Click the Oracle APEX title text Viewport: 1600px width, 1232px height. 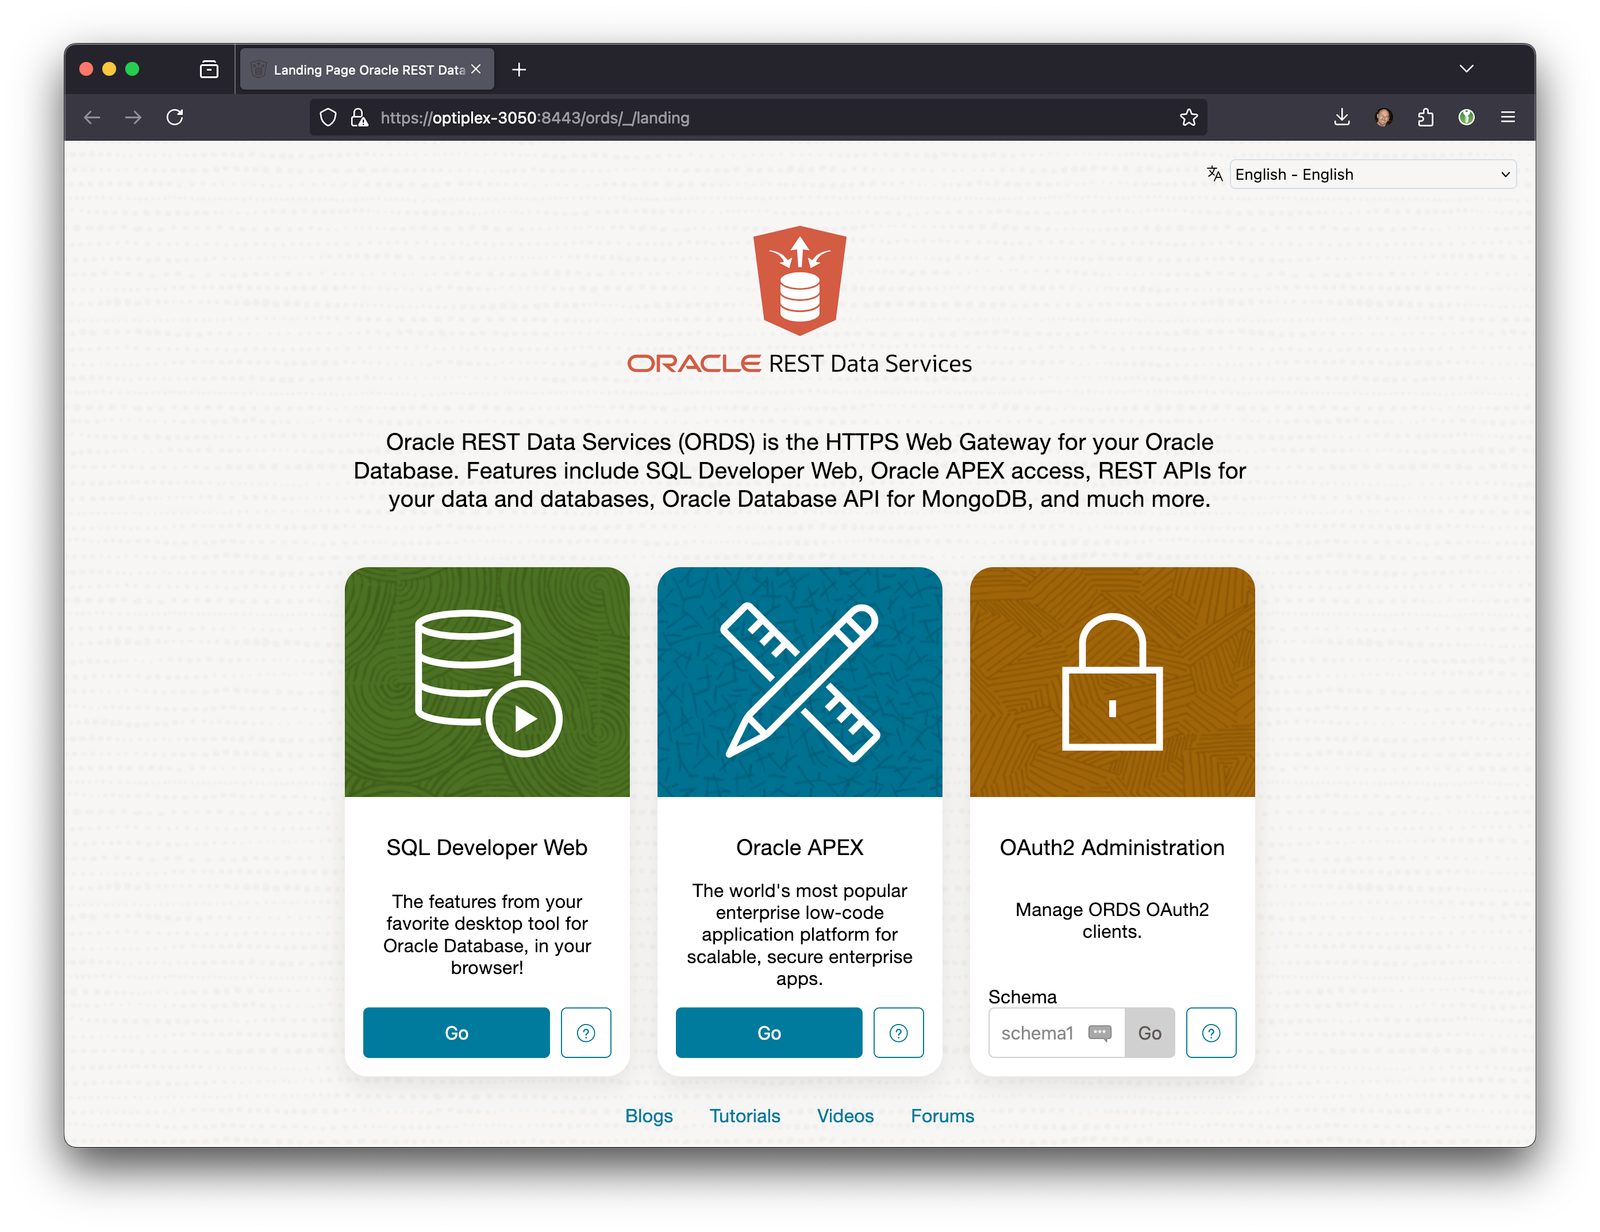pos(800,848)
